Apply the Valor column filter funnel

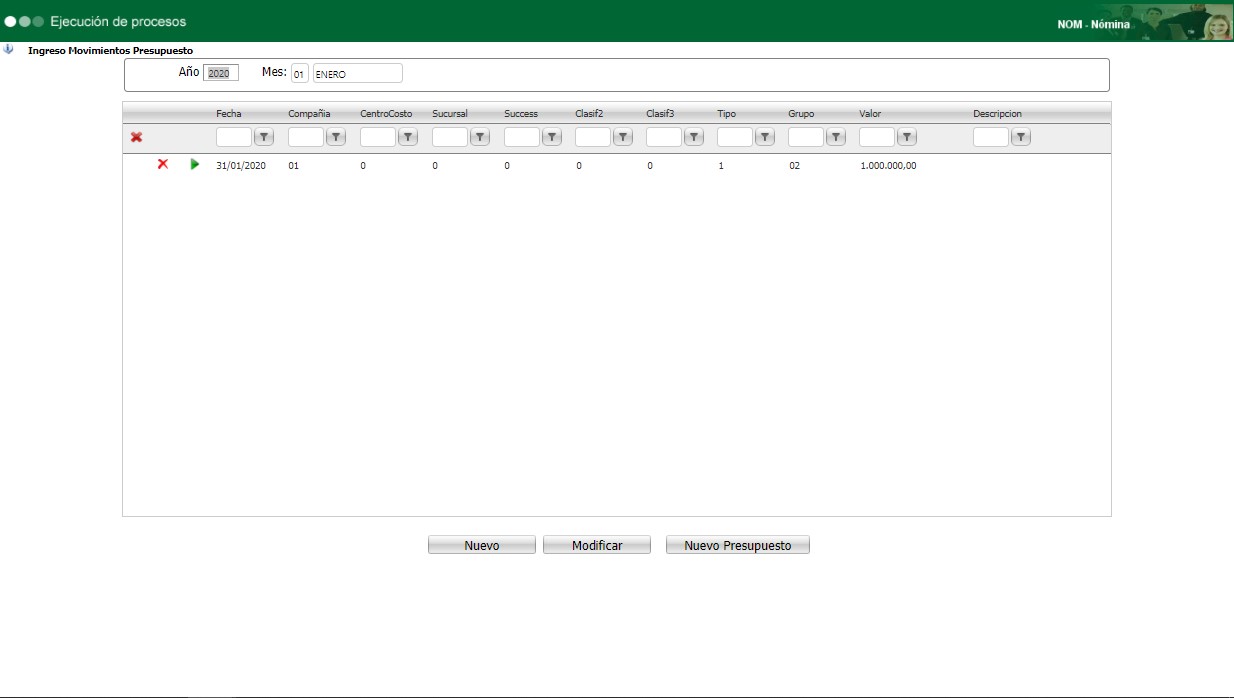click(x=907, y=137)
